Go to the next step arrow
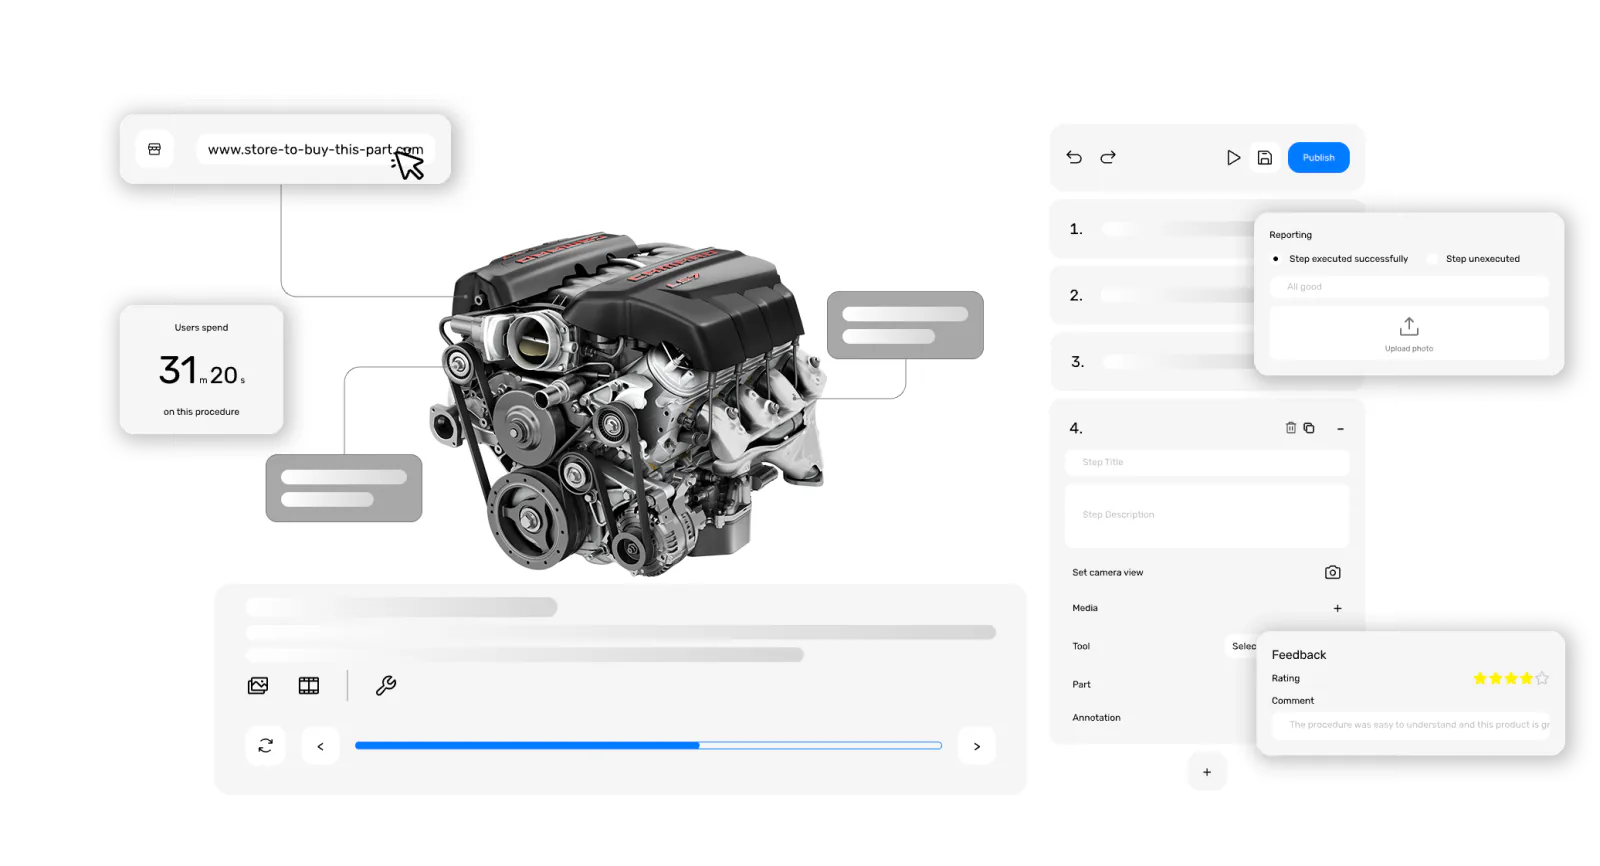The image size is (1600, 866). [x=977, y=746]
